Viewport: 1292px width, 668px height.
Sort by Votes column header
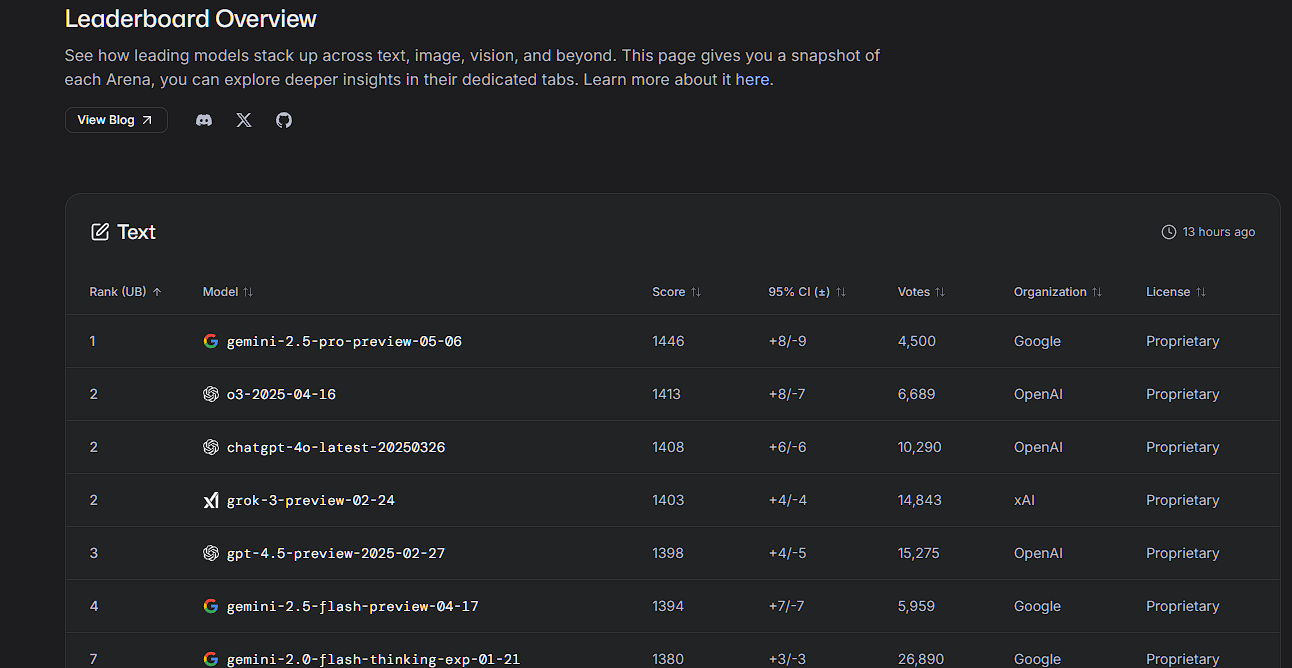point(922,292)
